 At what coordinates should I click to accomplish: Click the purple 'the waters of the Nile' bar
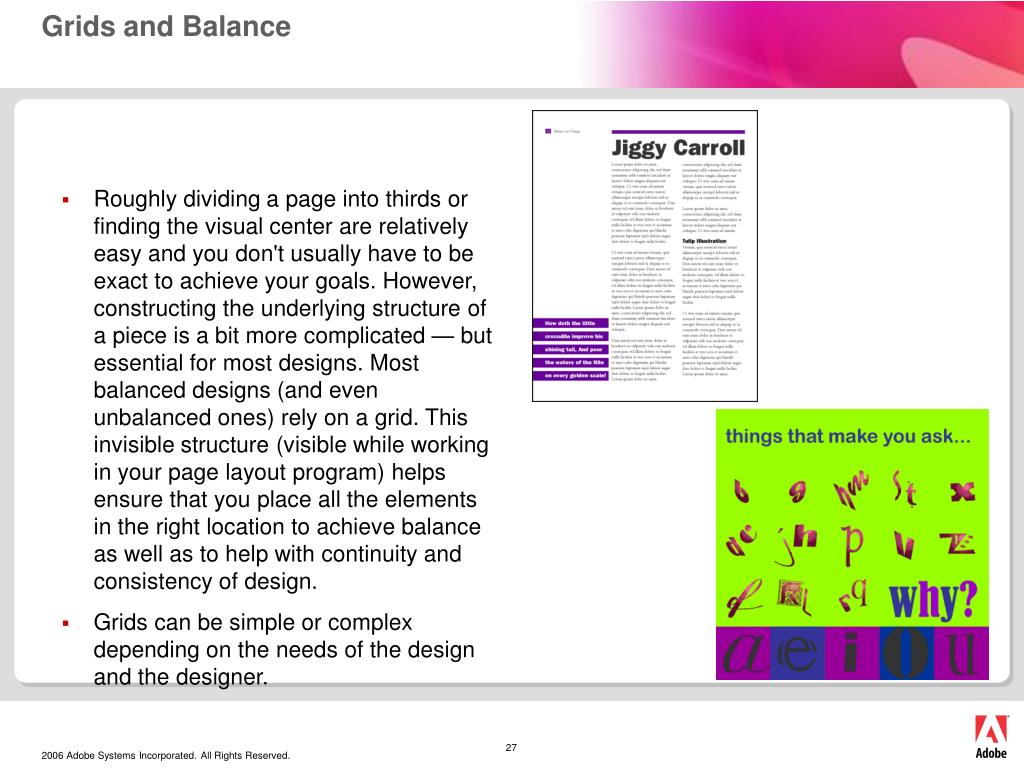570,362
